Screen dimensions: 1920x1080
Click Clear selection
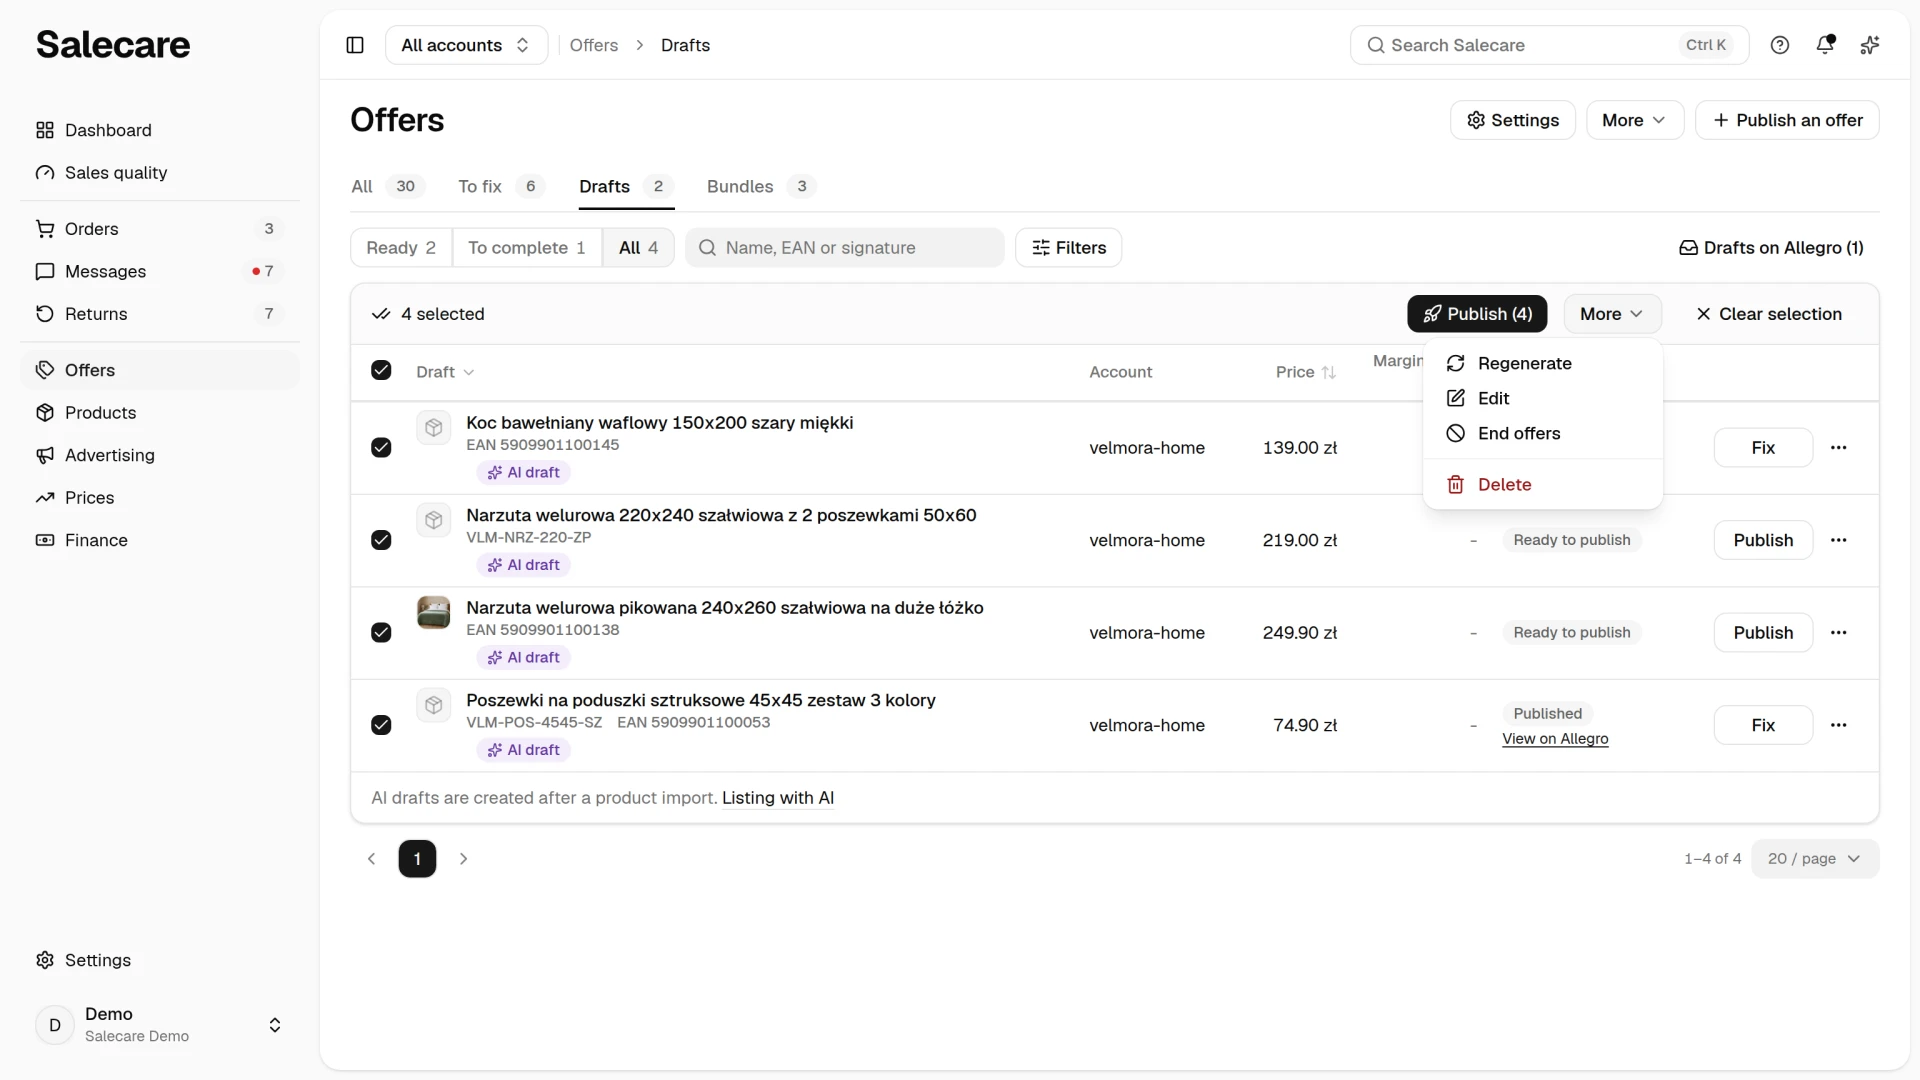pyautogui.click(x=1768, y=314)
